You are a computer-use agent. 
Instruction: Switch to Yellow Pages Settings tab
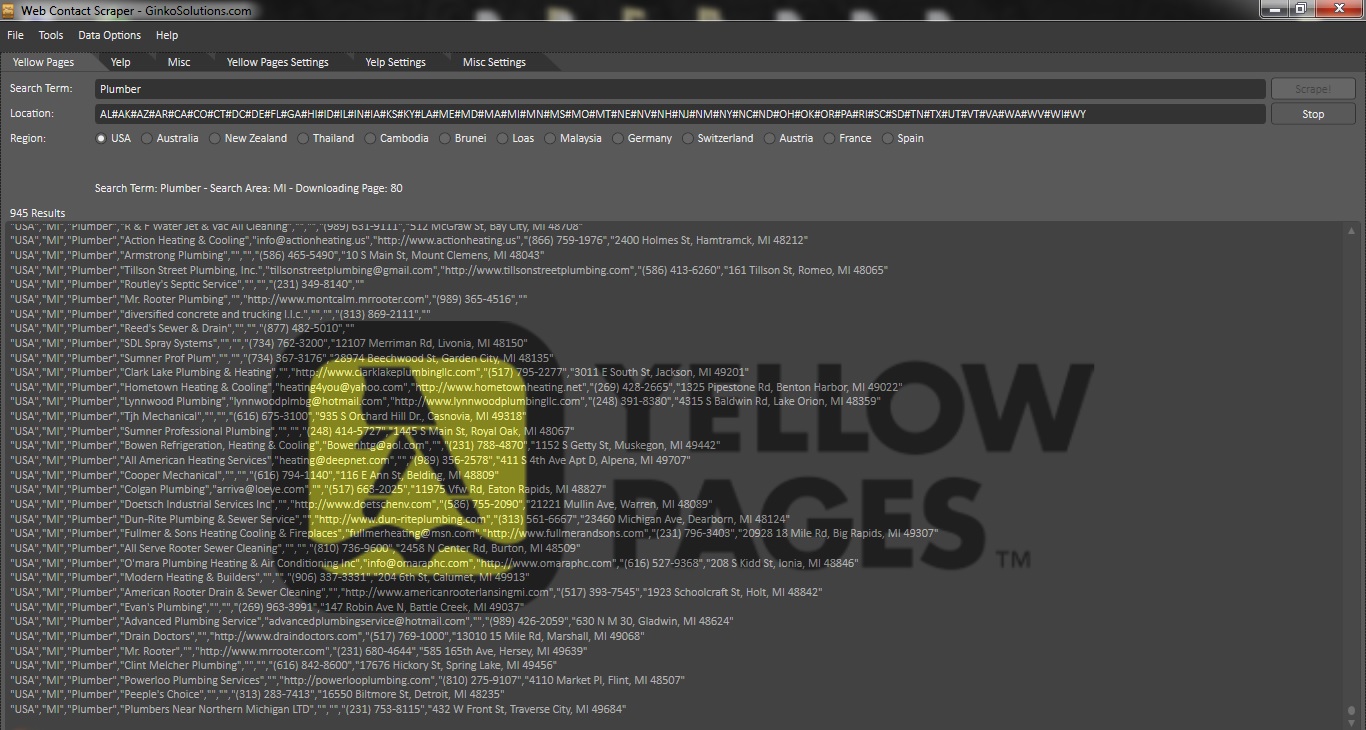(277, 62)
